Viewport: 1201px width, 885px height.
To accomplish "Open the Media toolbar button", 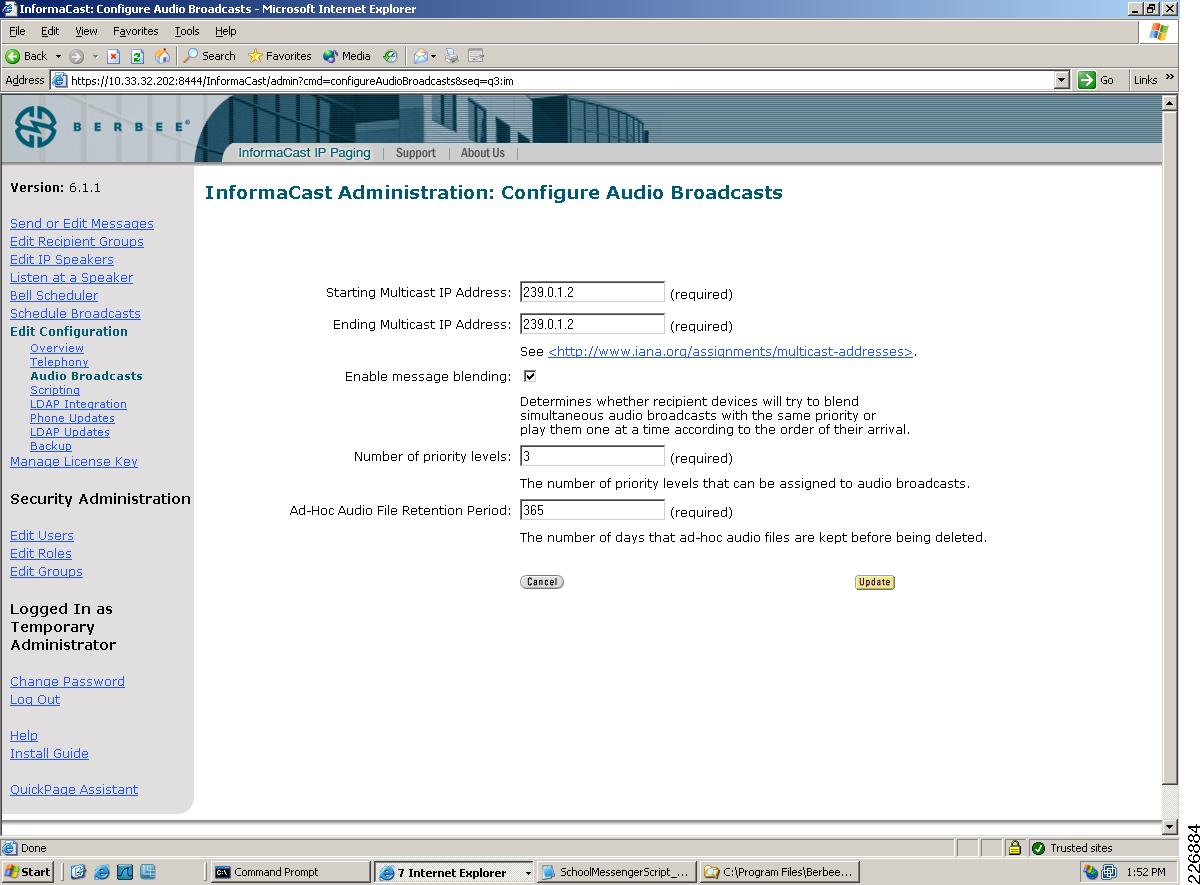I will point(346,56).
